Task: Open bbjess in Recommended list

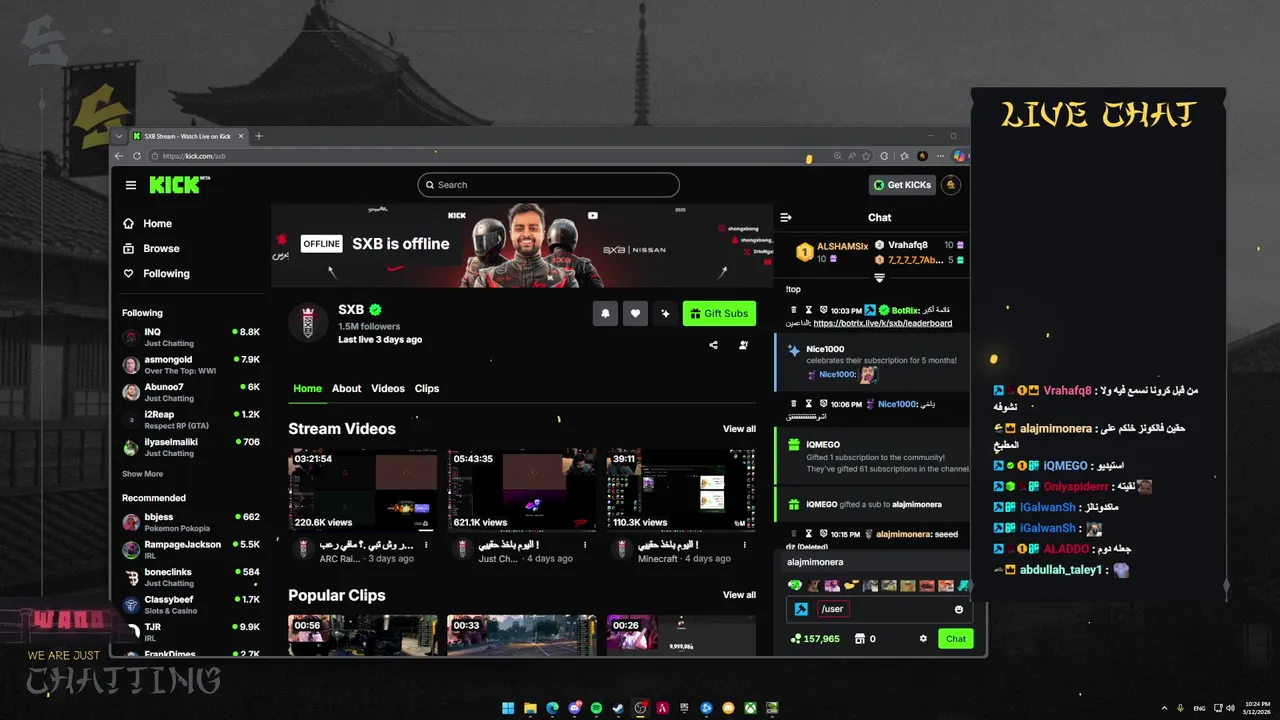Action: (x=190, y=522)
